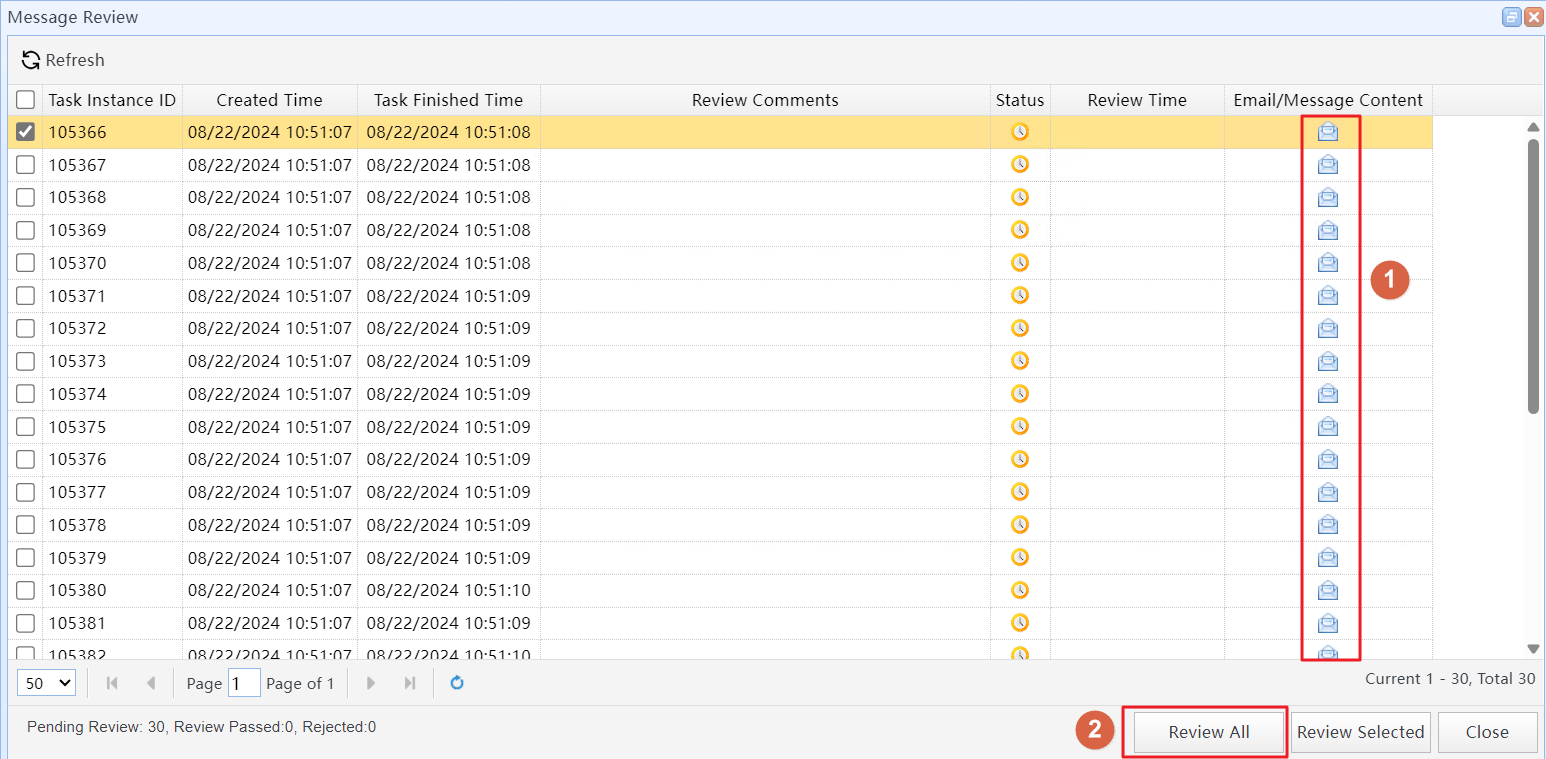Restore the Message Review window
The width and height of the screenshot is (1546, 759).
[x=1511, y=17]
